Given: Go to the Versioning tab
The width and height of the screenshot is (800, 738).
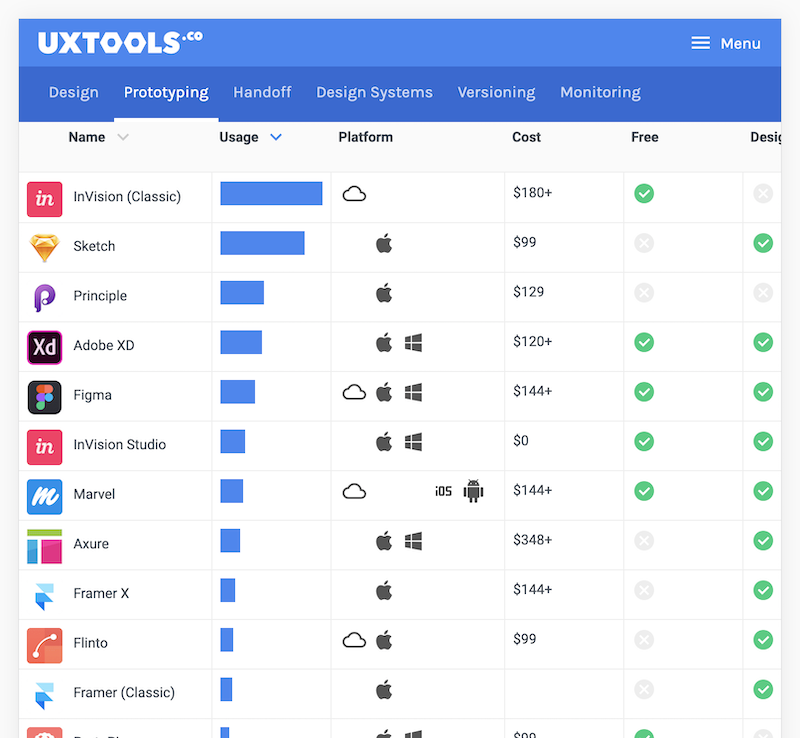Looking at the screenshot, I should click(x=496, y=92).
